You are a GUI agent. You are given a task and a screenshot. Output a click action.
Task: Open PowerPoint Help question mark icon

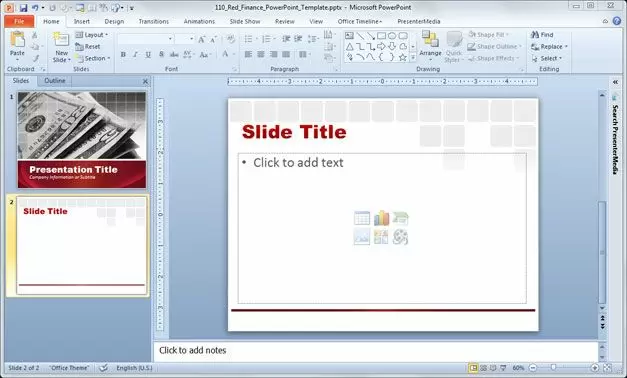pyautogui.click(x=617, y=21)
